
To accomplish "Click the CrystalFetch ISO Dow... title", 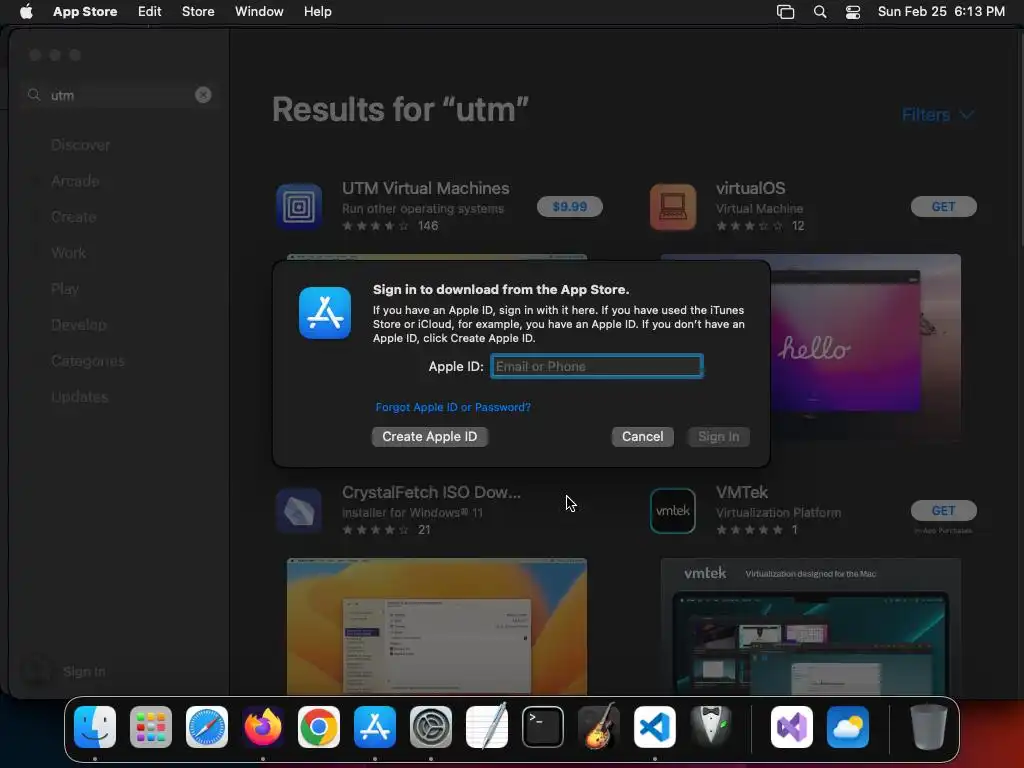I will [431, 492].
